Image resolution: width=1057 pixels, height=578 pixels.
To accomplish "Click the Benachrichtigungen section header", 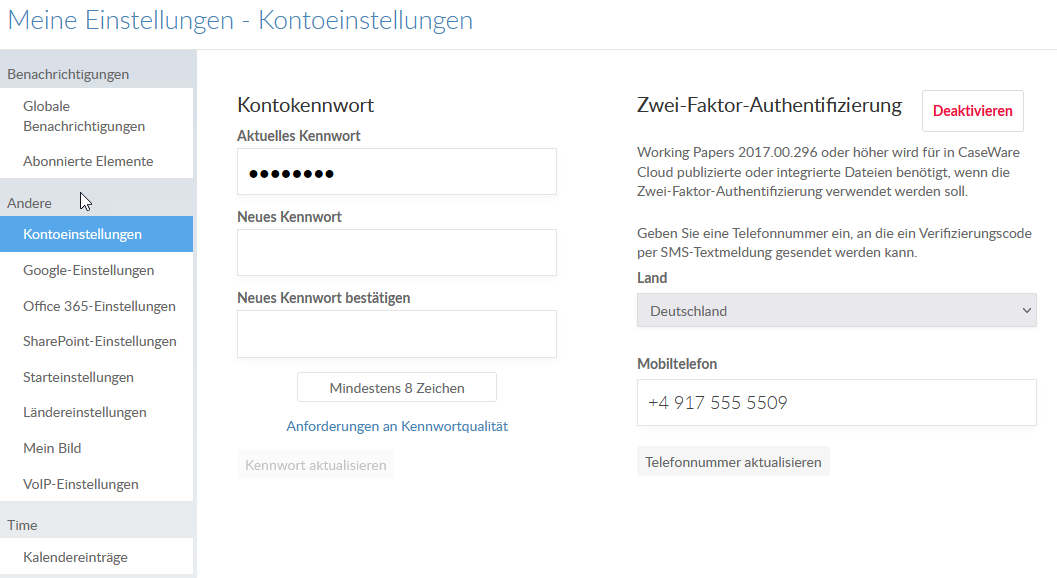I will click(x=68, y=74).
